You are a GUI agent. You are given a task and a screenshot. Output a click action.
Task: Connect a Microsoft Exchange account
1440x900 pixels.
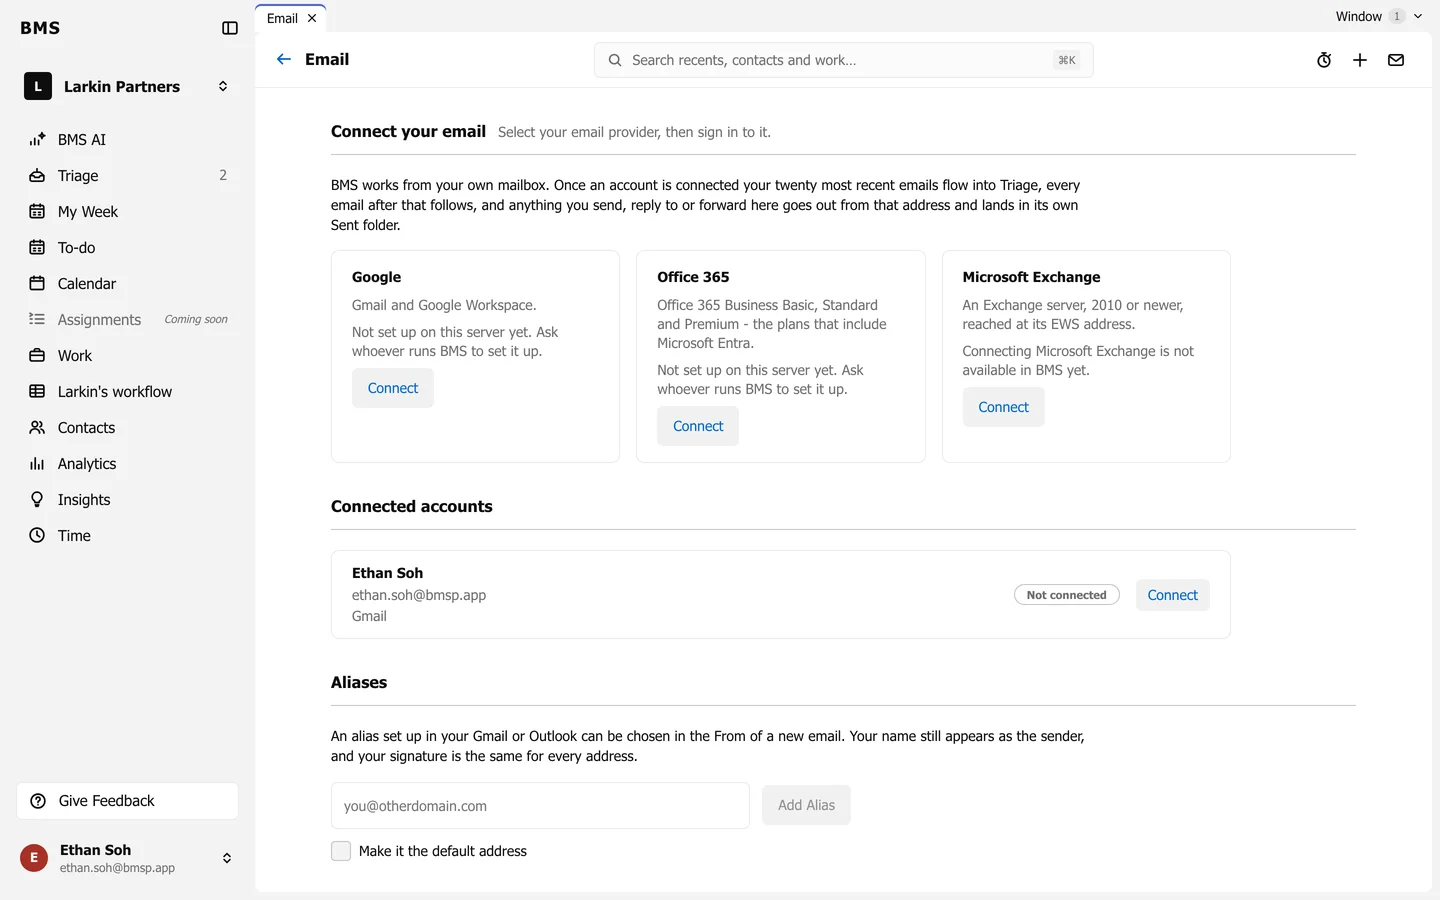tap(1003, 407)
